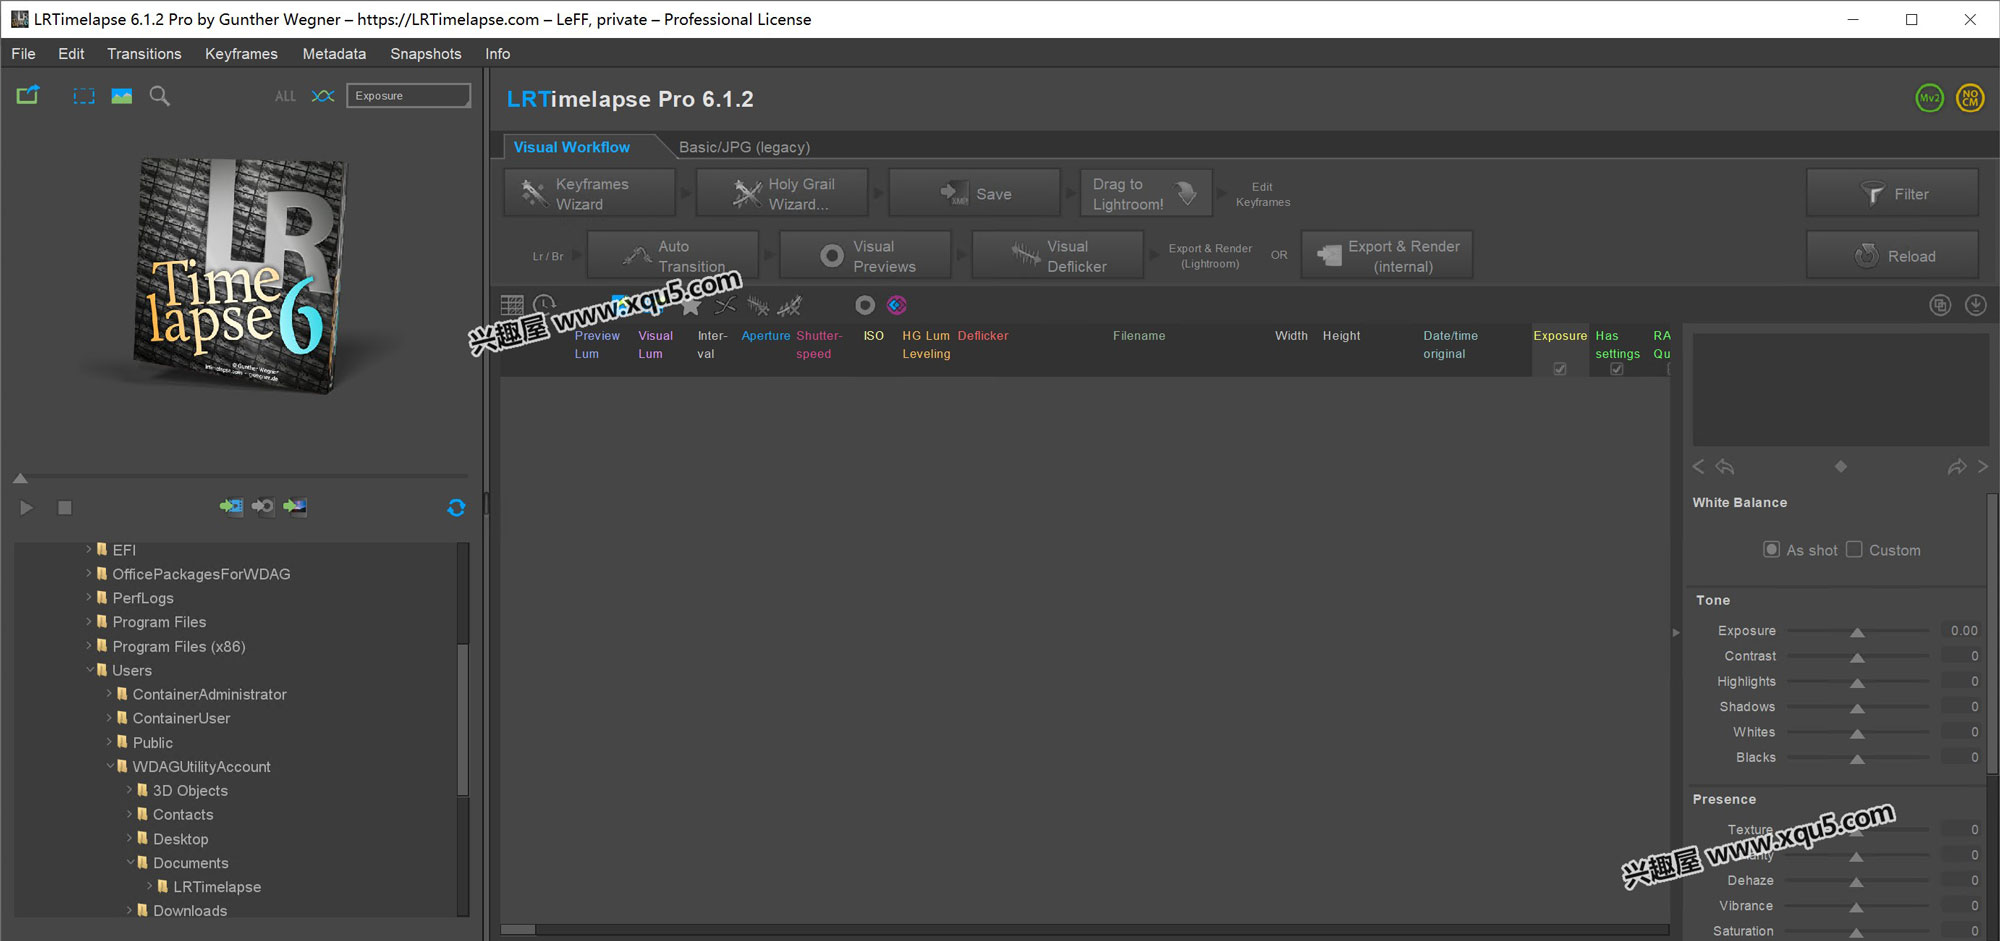Click the gray ring visual previews icon

(x=865, y=305)
